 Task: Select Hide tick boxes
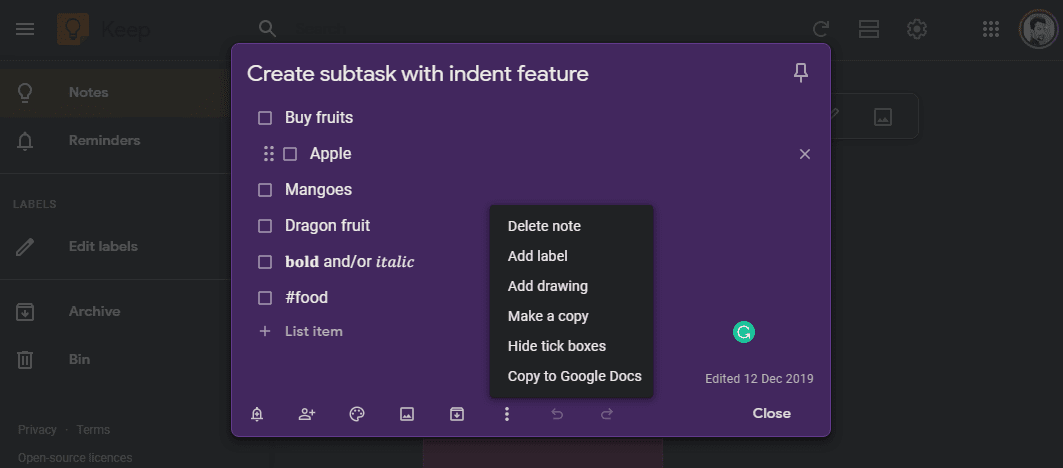571,346
